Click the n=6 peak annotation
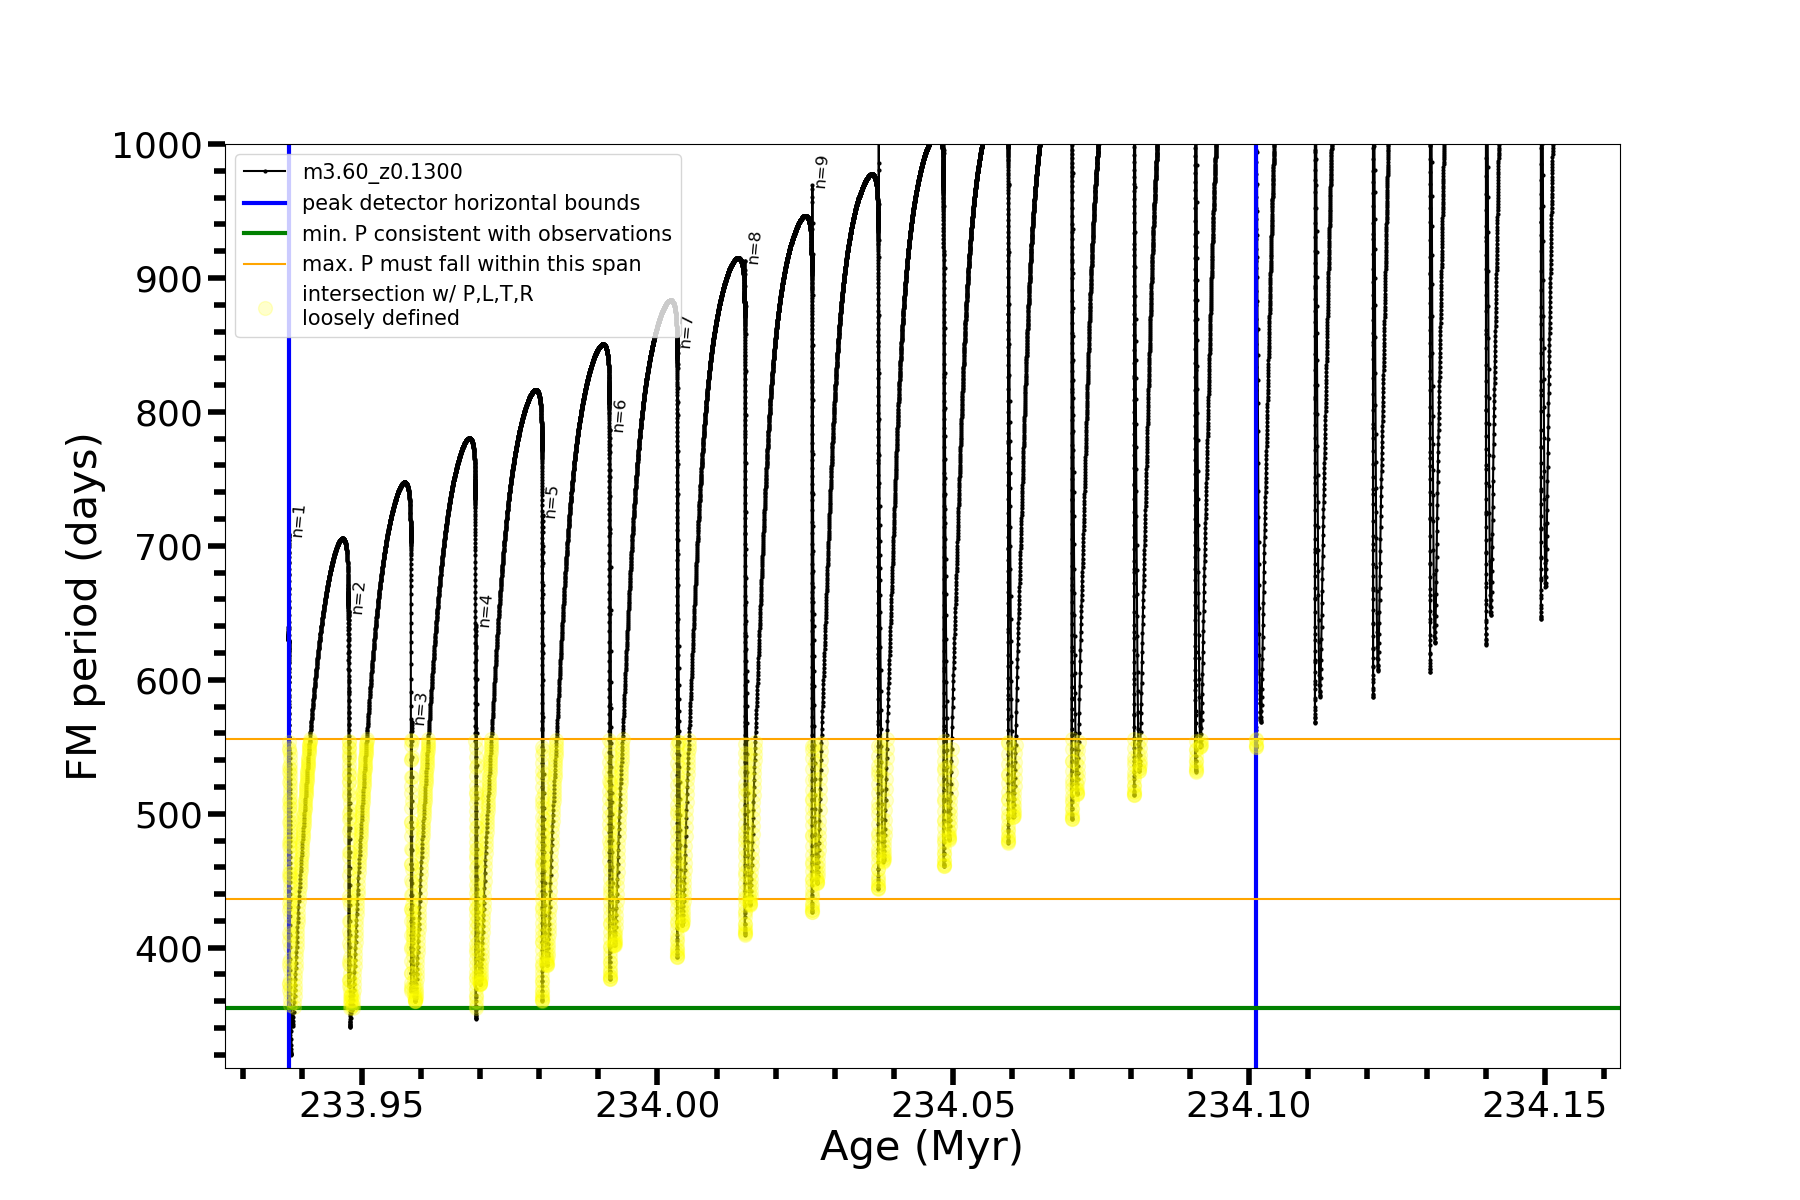The image size is (1800, 1200). tap(620, 416)
